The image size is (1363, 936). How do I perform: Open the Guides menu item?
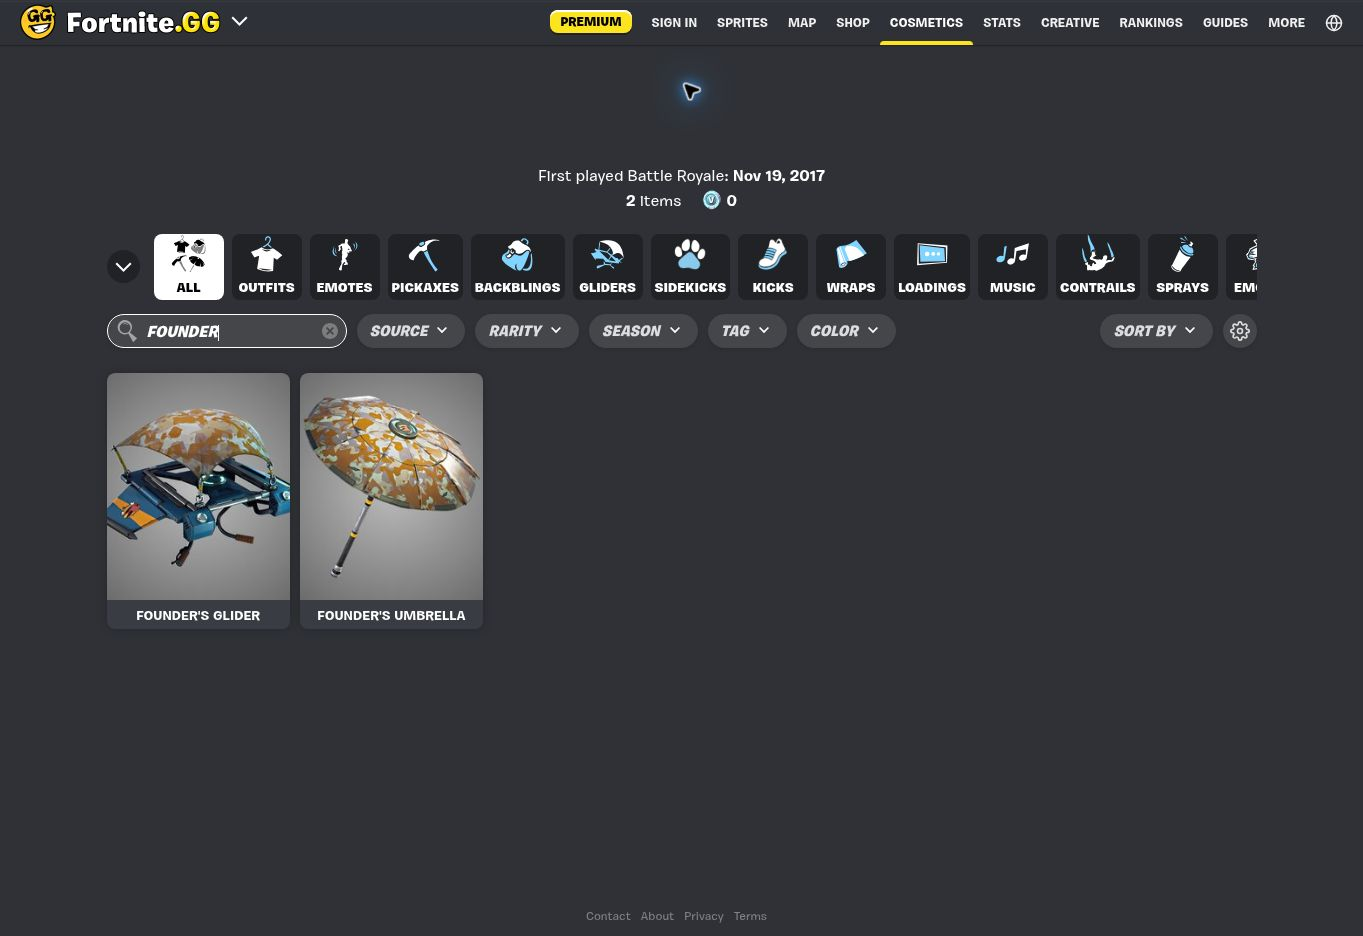pyautogui.click(x=1225, y=23)
